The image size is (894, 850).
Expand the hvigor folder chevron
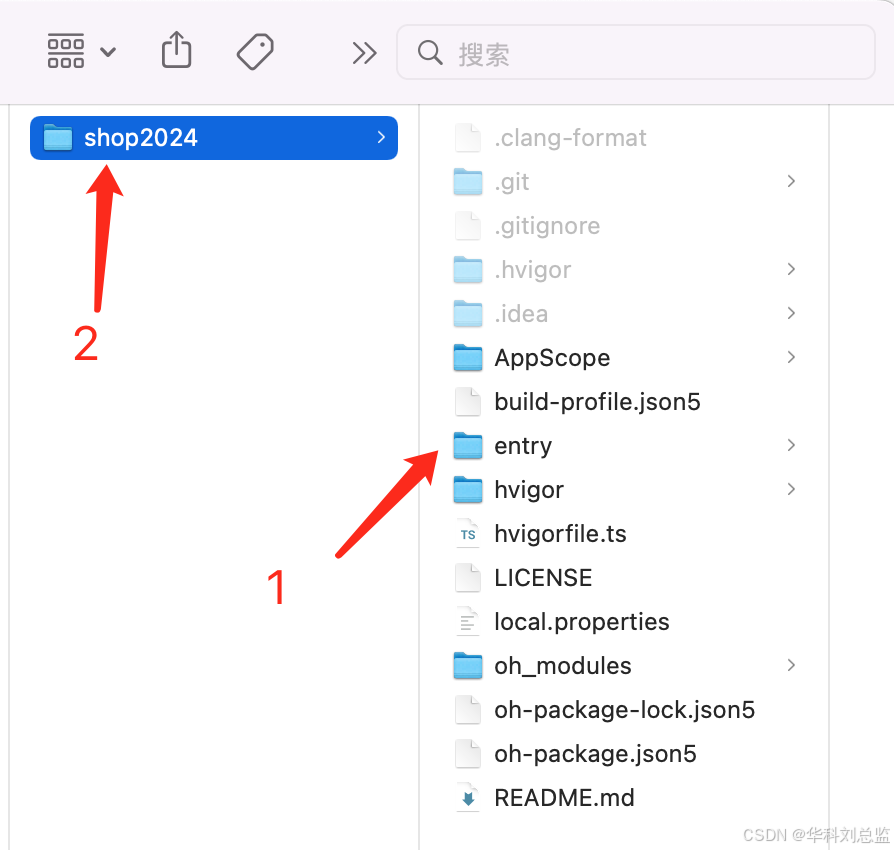pos(791,489)
